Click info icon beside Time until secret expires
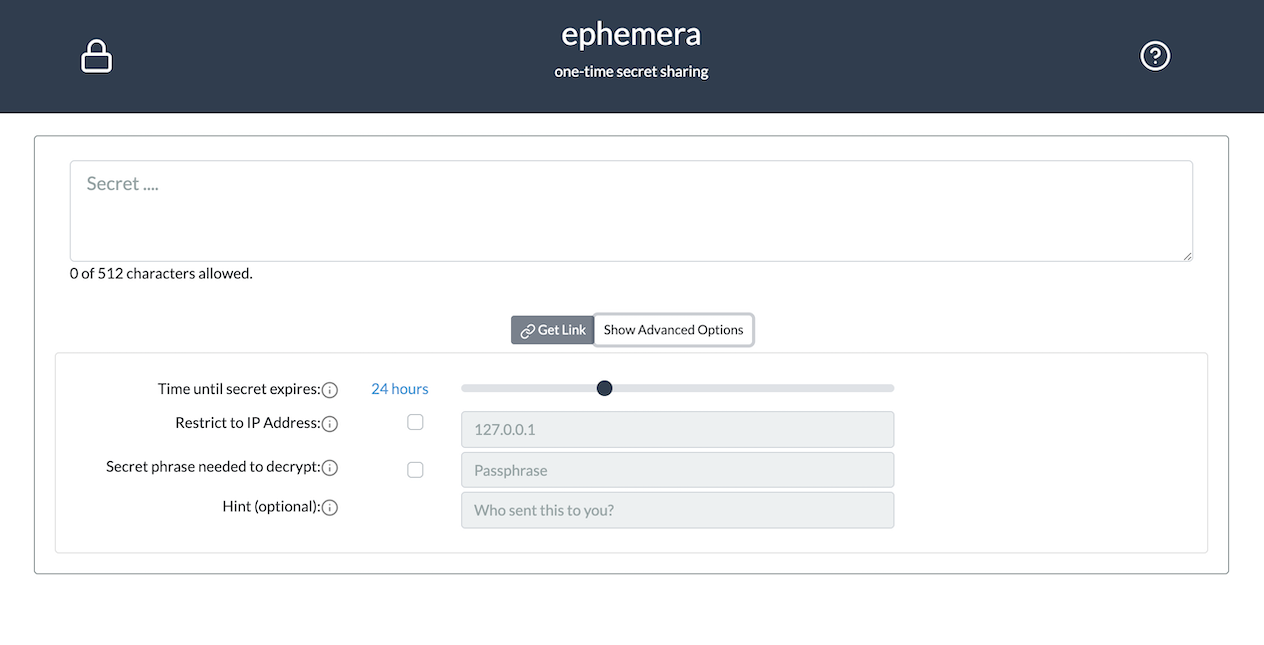Screen dimensions: 1264x645 pos(330,390)
